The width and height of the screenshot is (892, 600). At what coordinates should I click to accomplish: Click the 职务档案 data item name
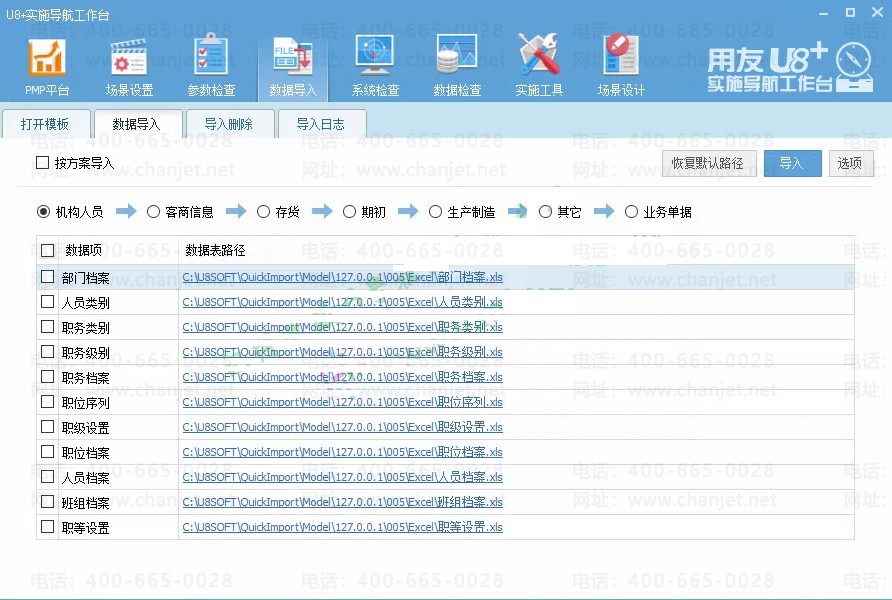[x=85, y=378]
